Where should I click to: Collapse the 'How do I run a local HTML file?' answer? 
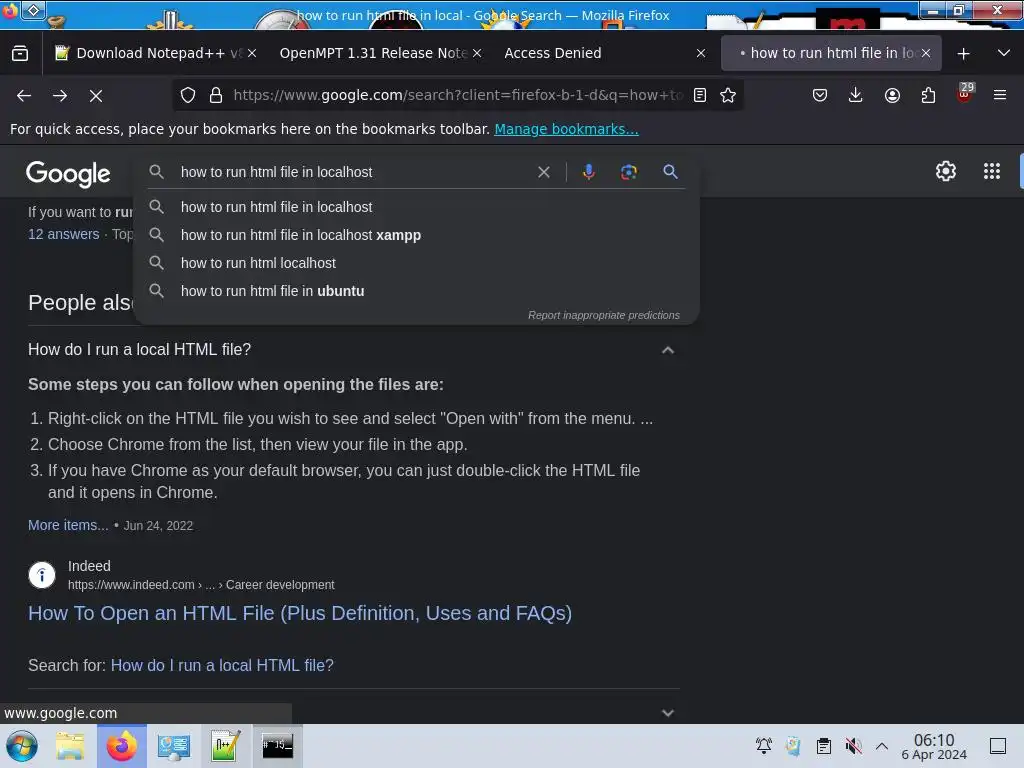tap(667, 351)
